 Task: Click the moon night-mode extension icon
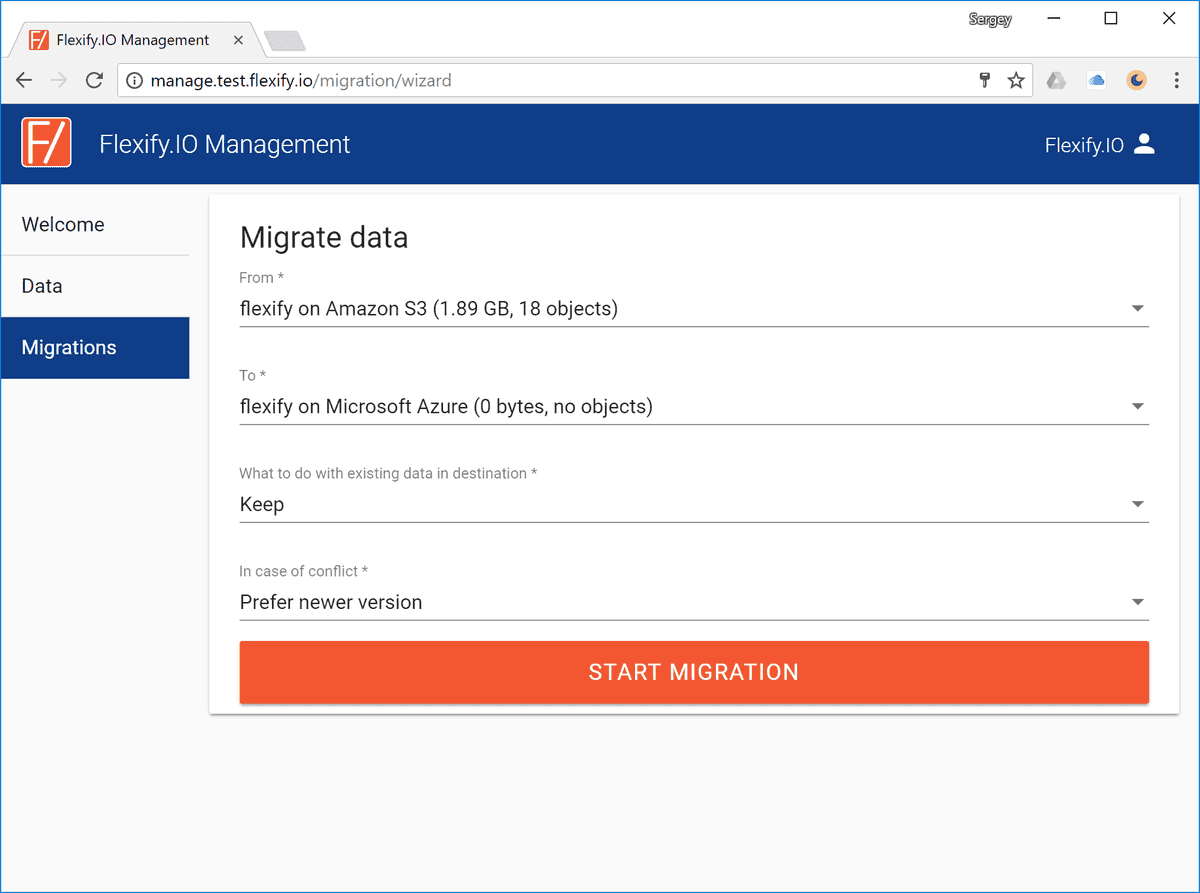pyautogui.click(x=1137, y=80)
